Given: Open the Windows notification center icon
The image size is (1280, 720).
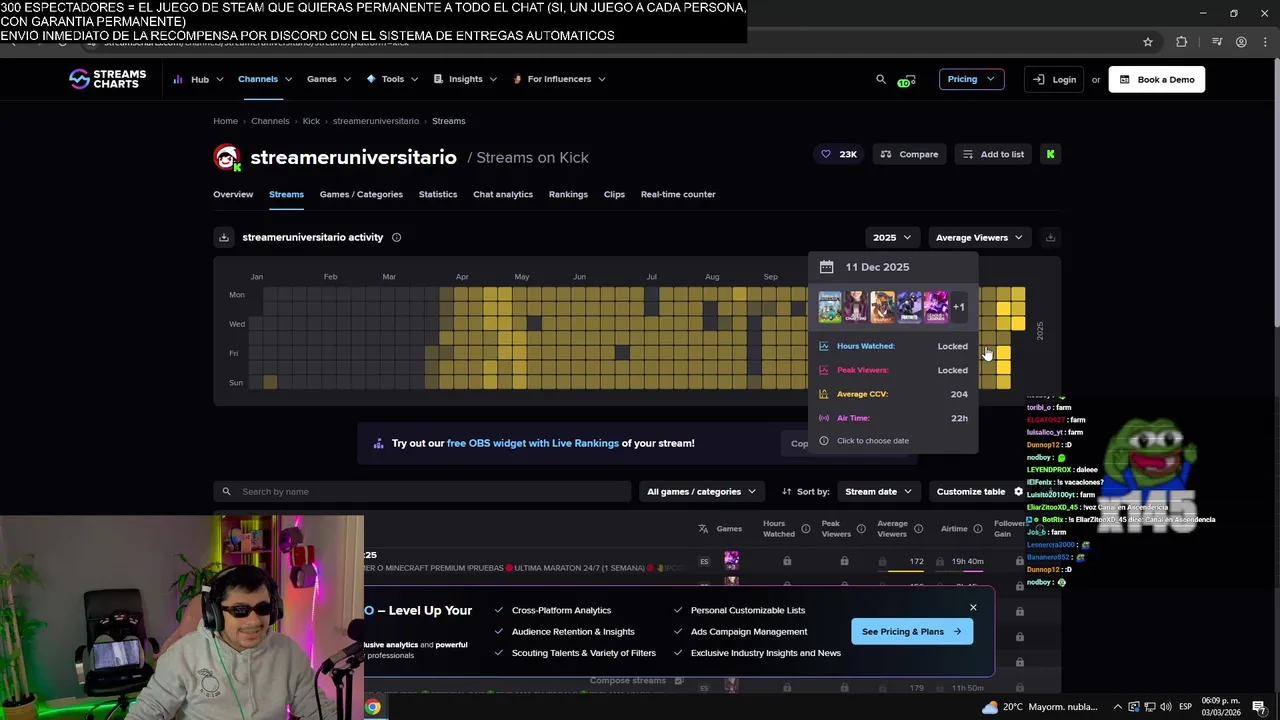Looking at the screenshot, I should (1259, 707).
